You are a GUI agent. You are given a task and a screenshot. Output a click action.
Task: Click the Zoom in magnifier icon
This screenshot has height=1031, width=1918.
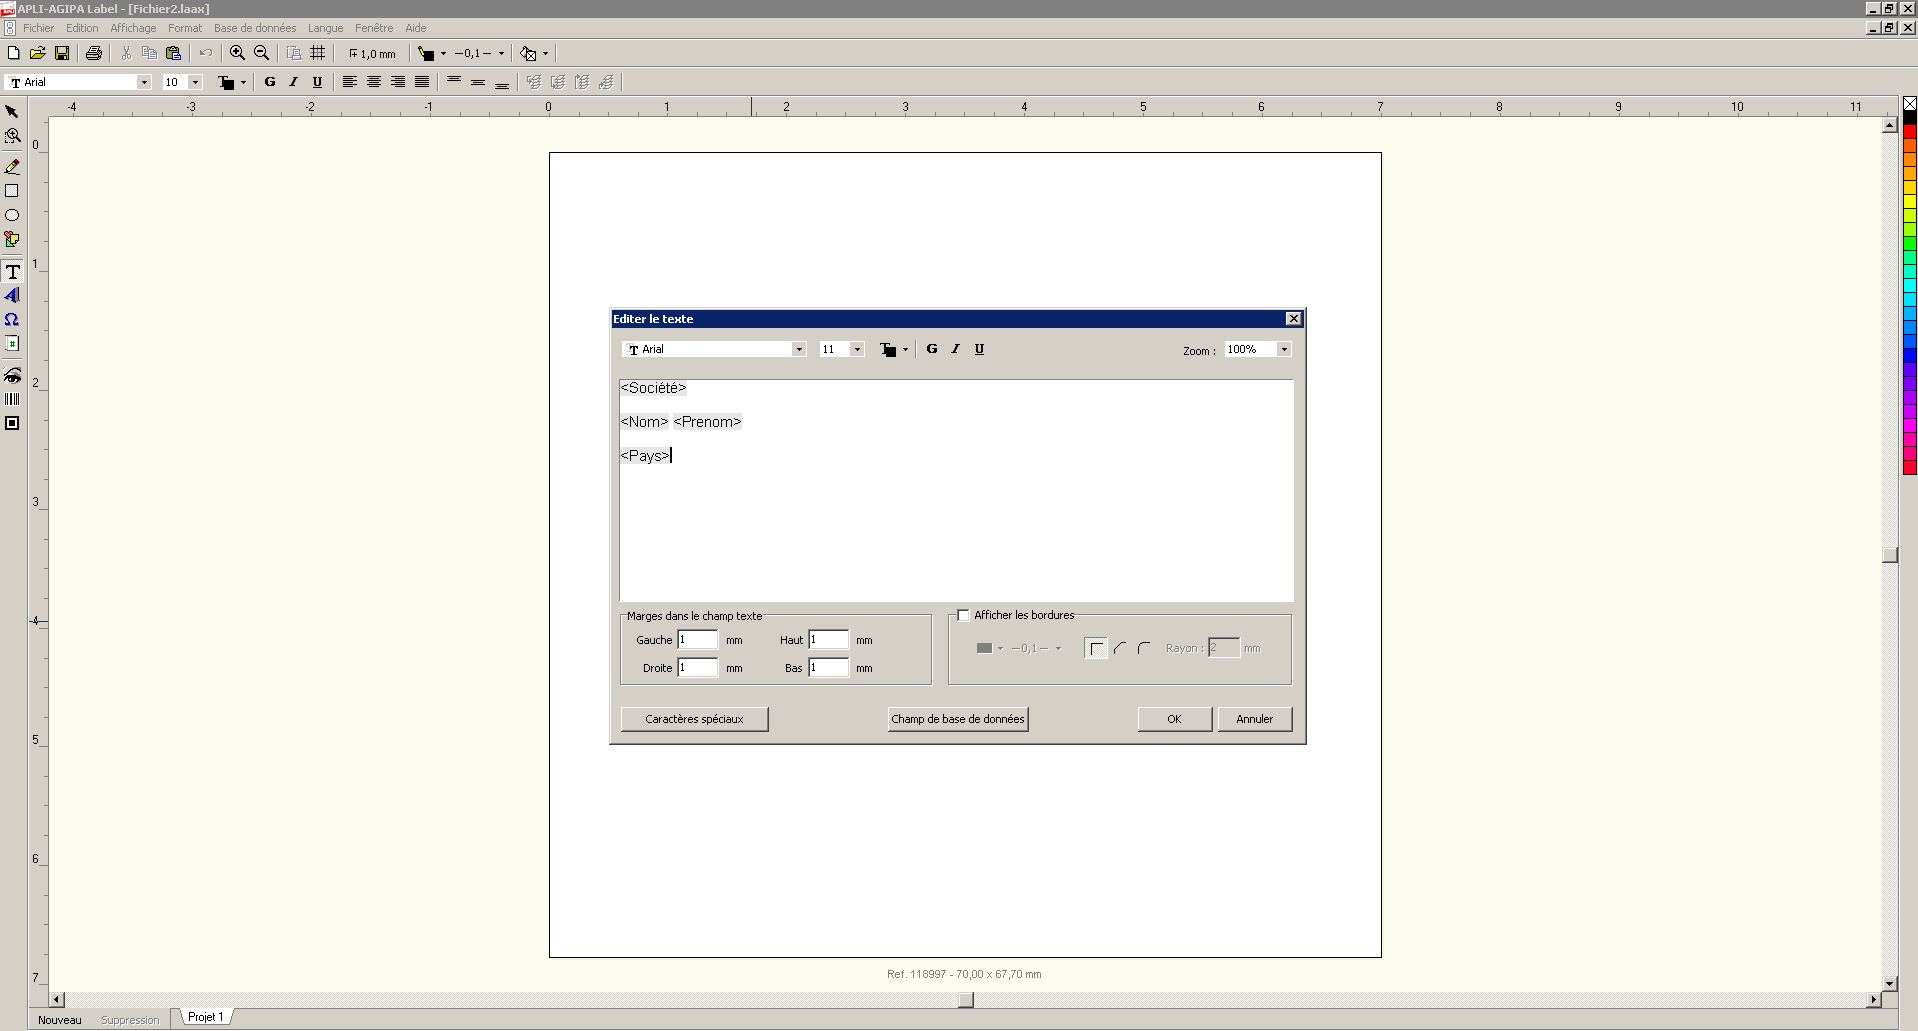[237, 53]
